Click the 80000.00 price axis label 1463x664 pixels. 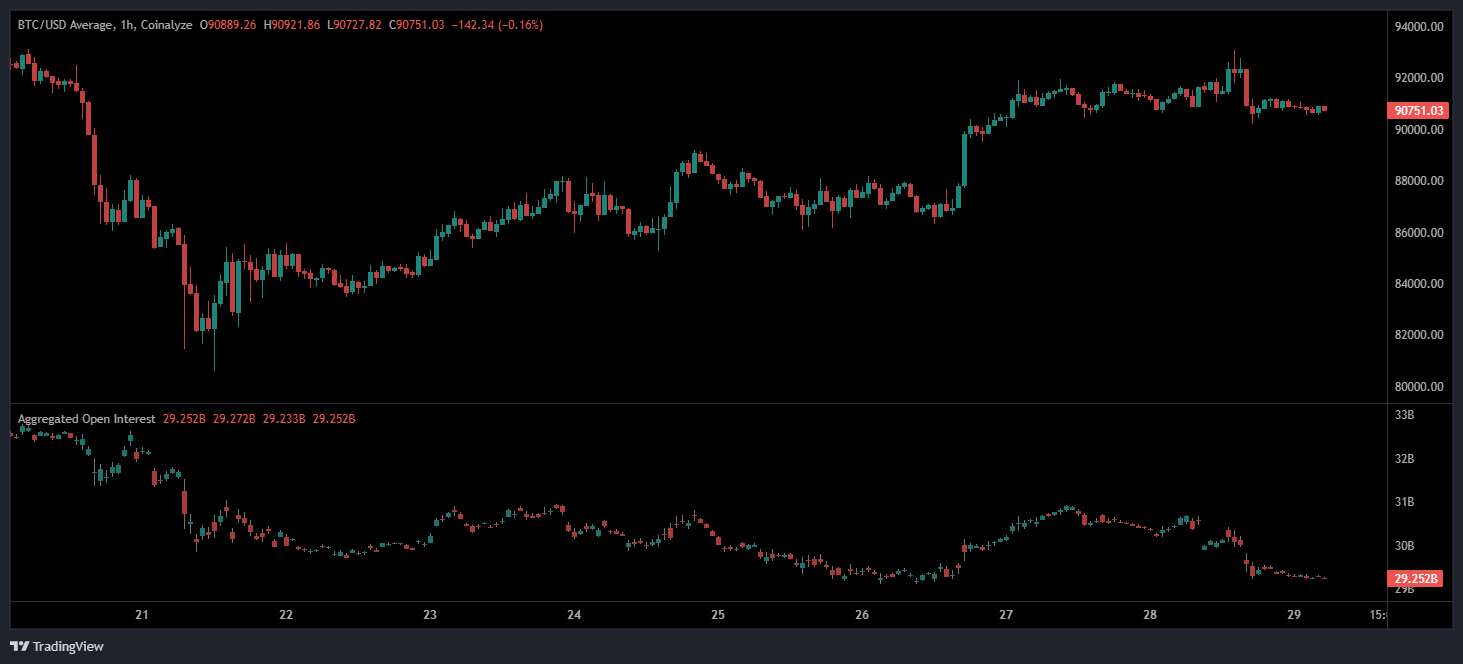tap(1418, 387)
